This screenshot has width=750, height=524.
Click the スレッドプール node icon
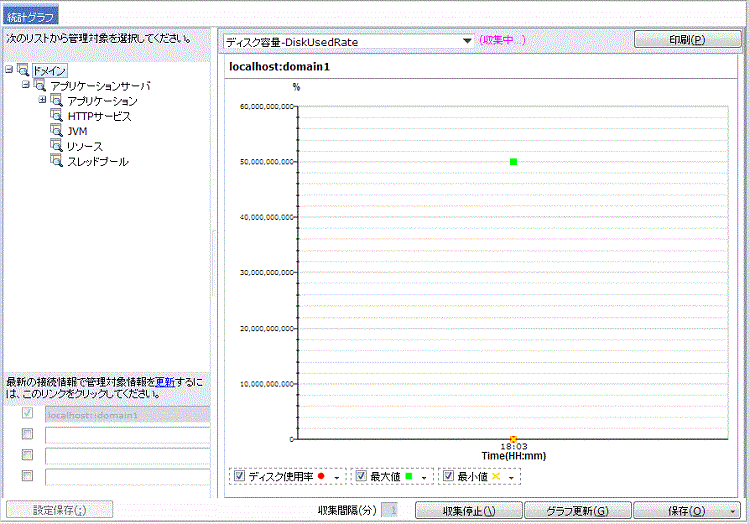(57, 161)
